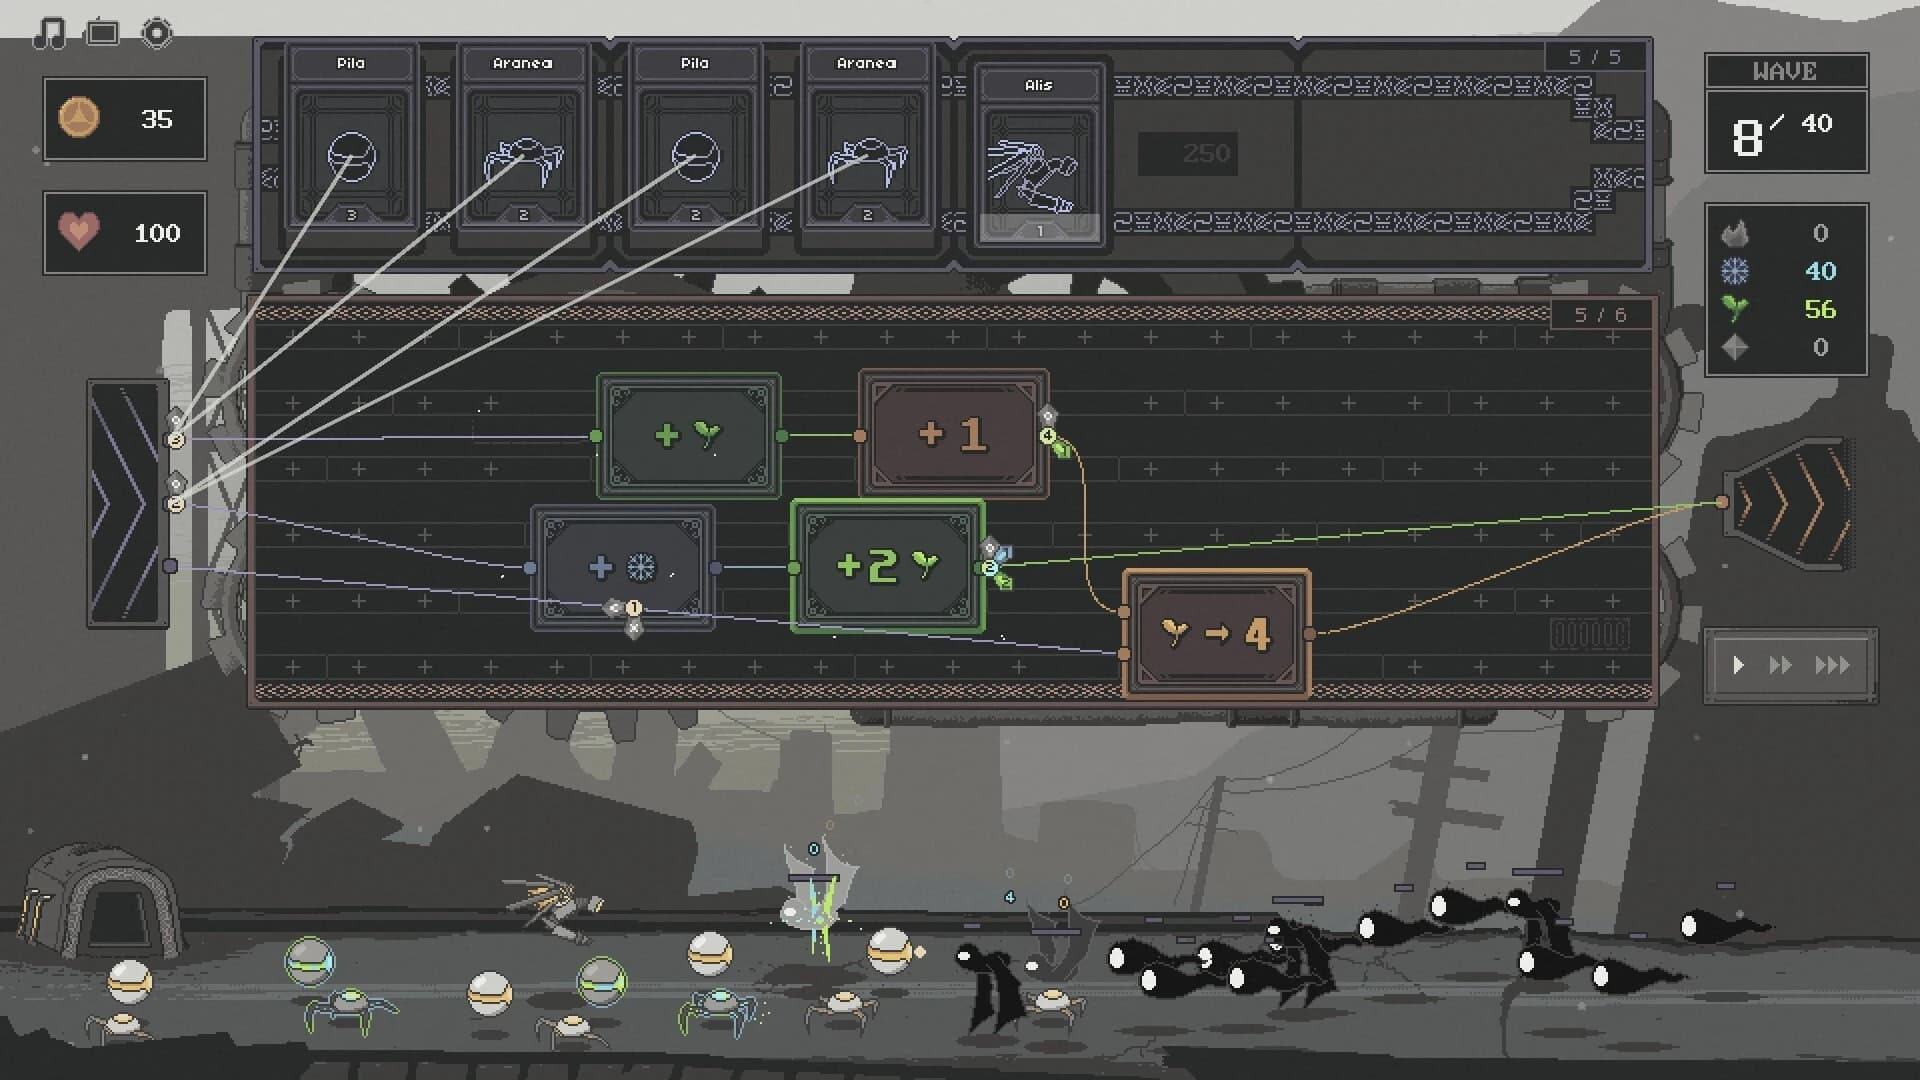This screenshot has width=1920, height=1080.
Task: Select the coin counter showing 35
Action: [x=124, y=119]
